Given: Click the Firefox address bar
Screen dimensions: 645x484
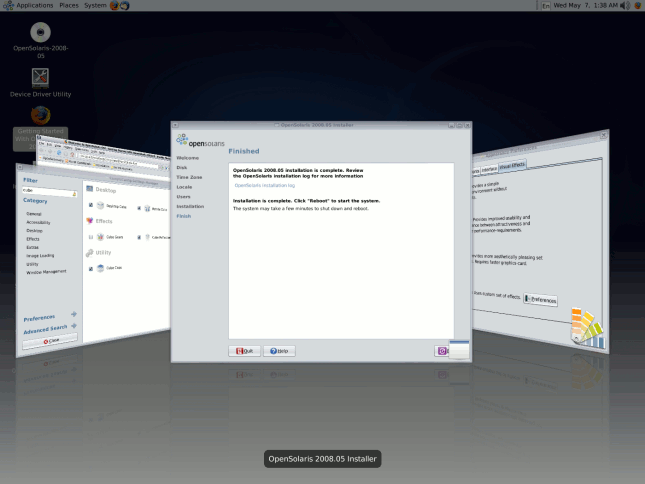Looking at the screenshot, I should tap(119, 160).
